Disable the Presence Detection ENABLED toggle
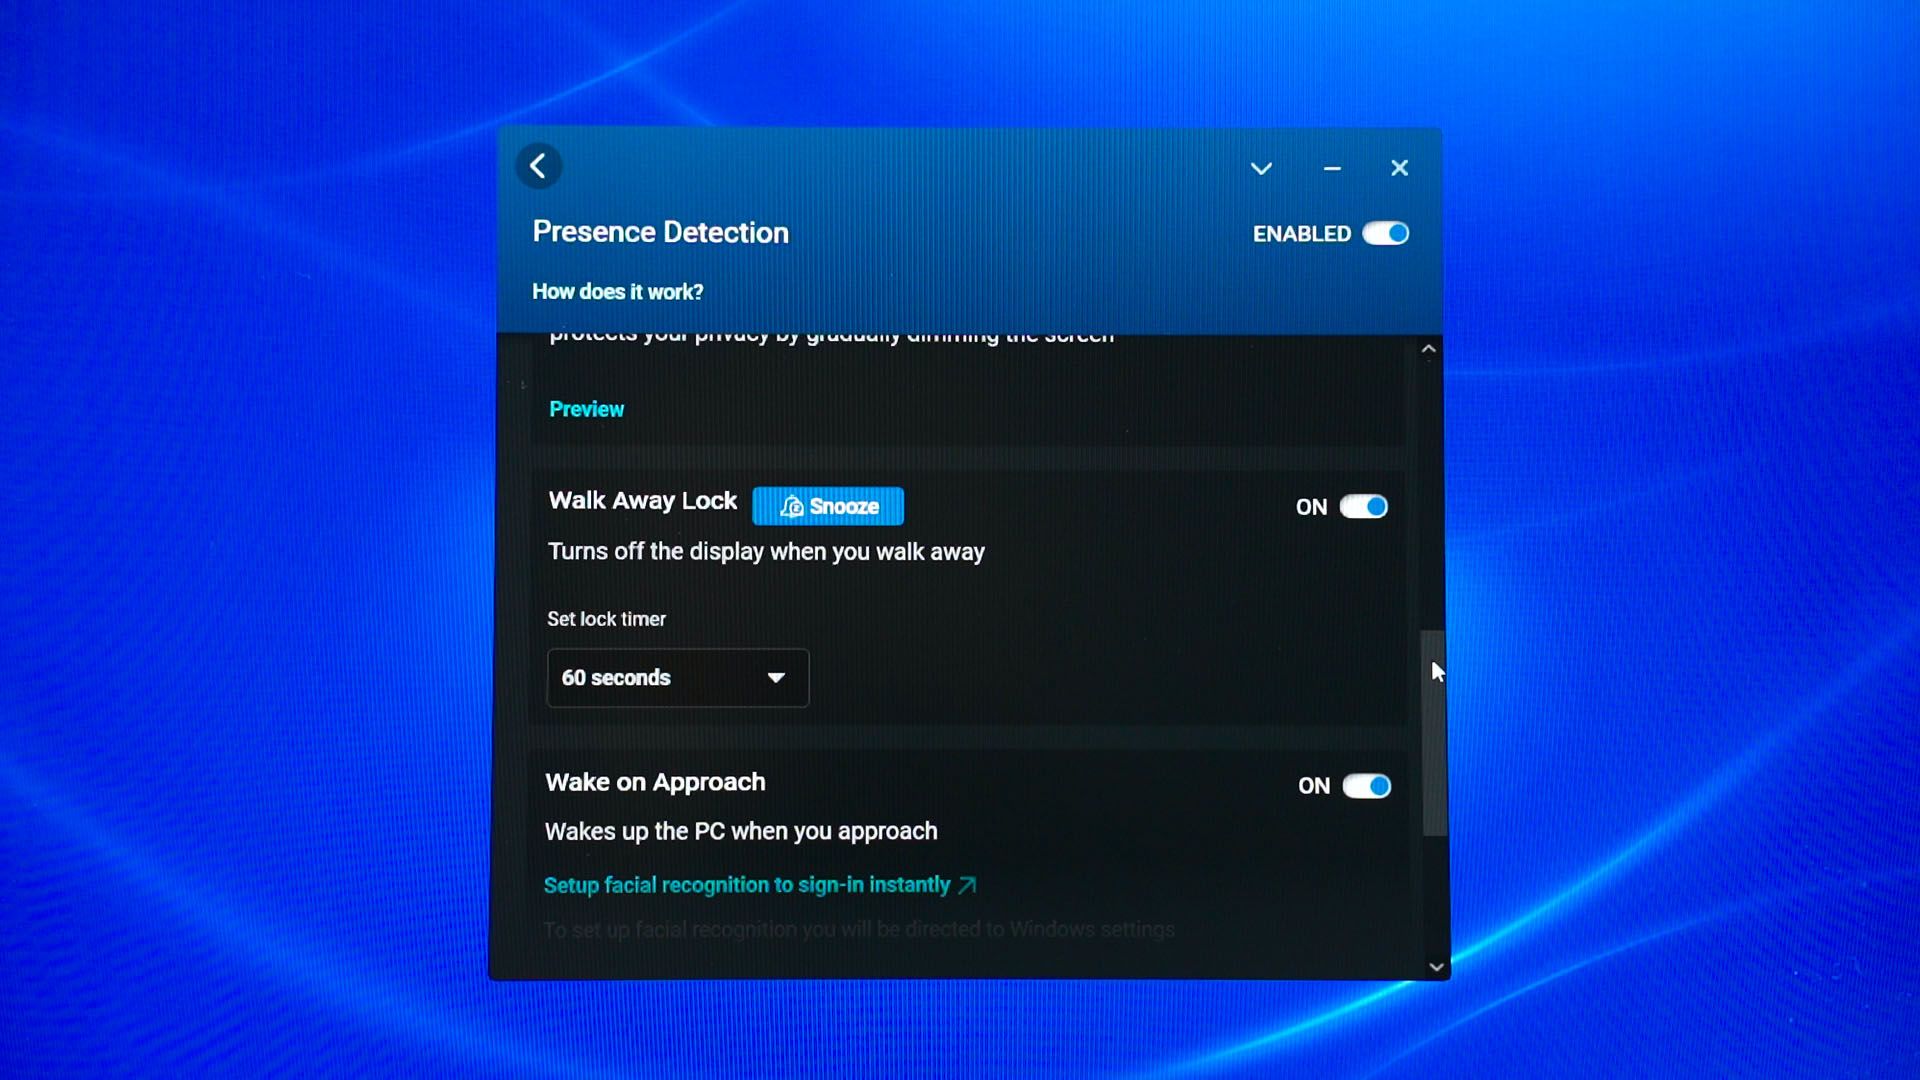The width and height of the screenshot is (1920, 1080). point(1386,234)
